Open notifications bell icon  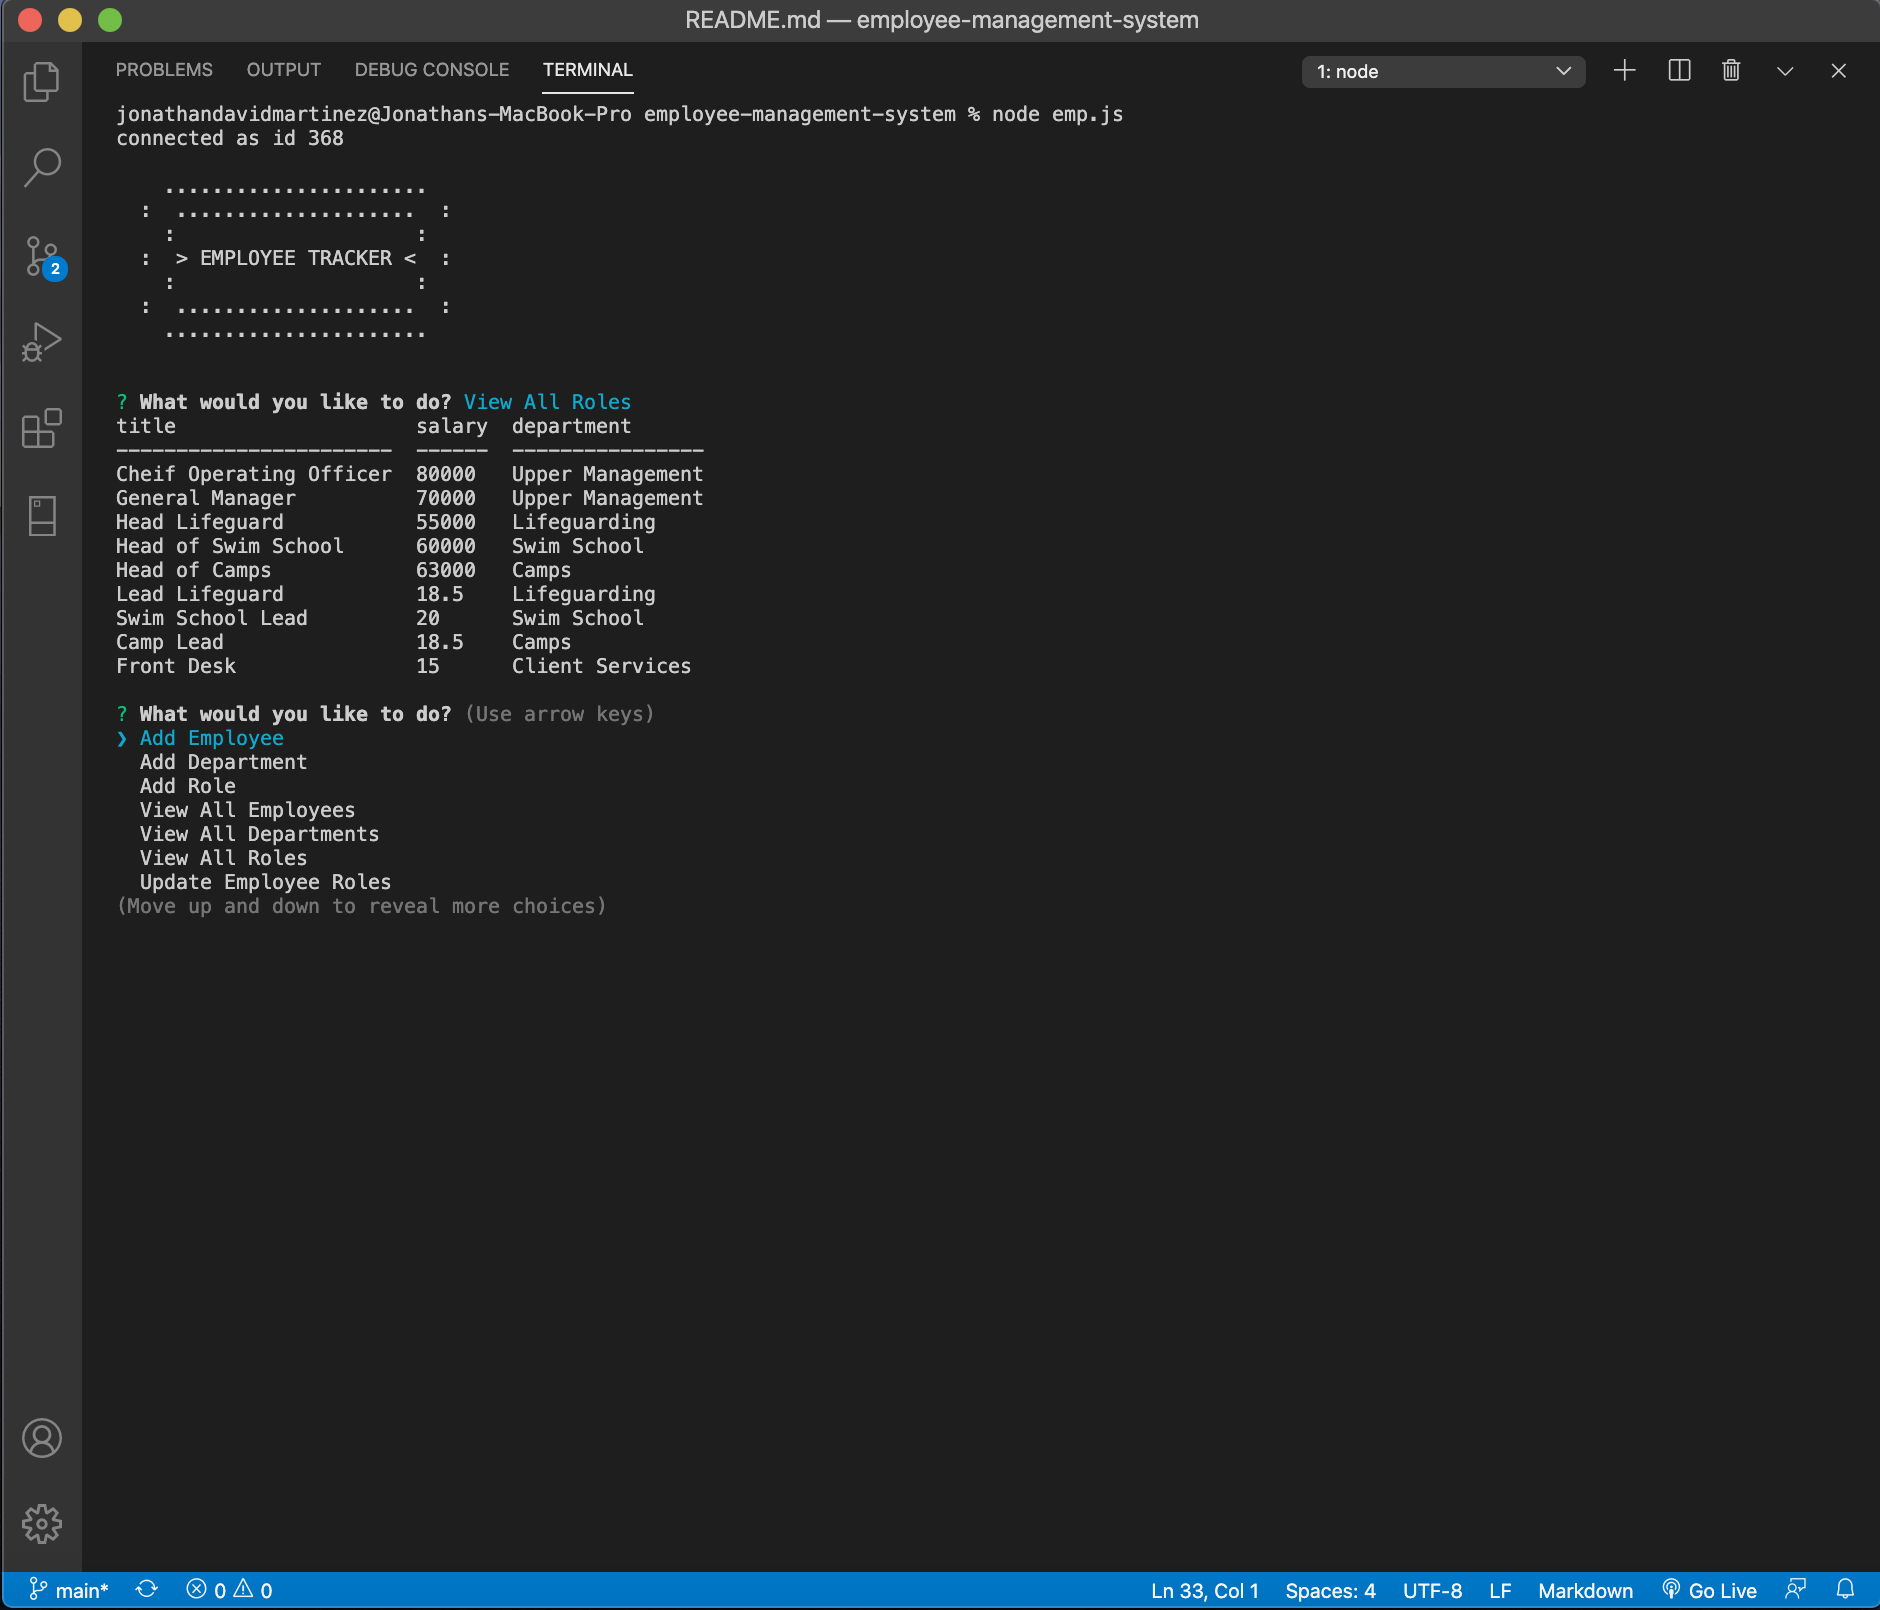(x=1846, y=1590)
